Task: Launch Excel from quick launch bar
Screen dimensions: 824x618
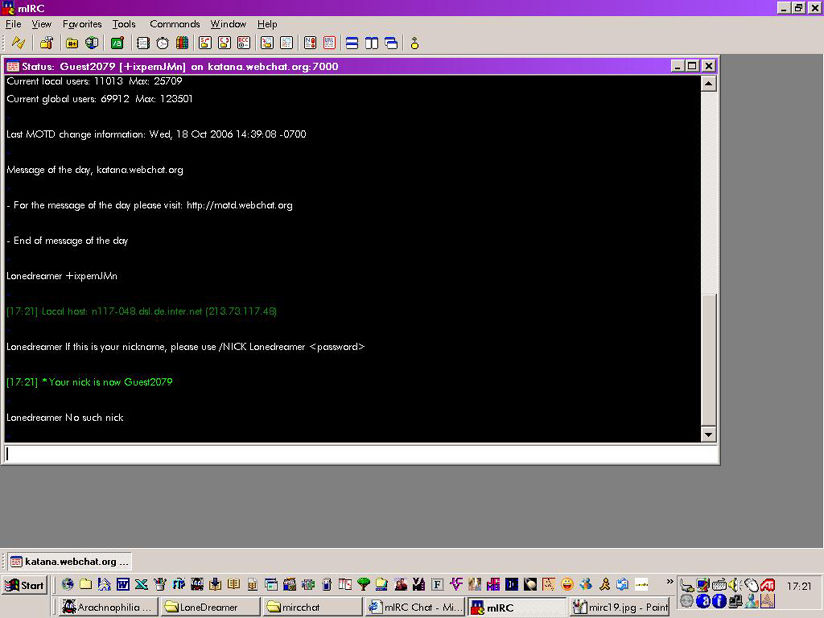Action: click(x=141, y=584)
